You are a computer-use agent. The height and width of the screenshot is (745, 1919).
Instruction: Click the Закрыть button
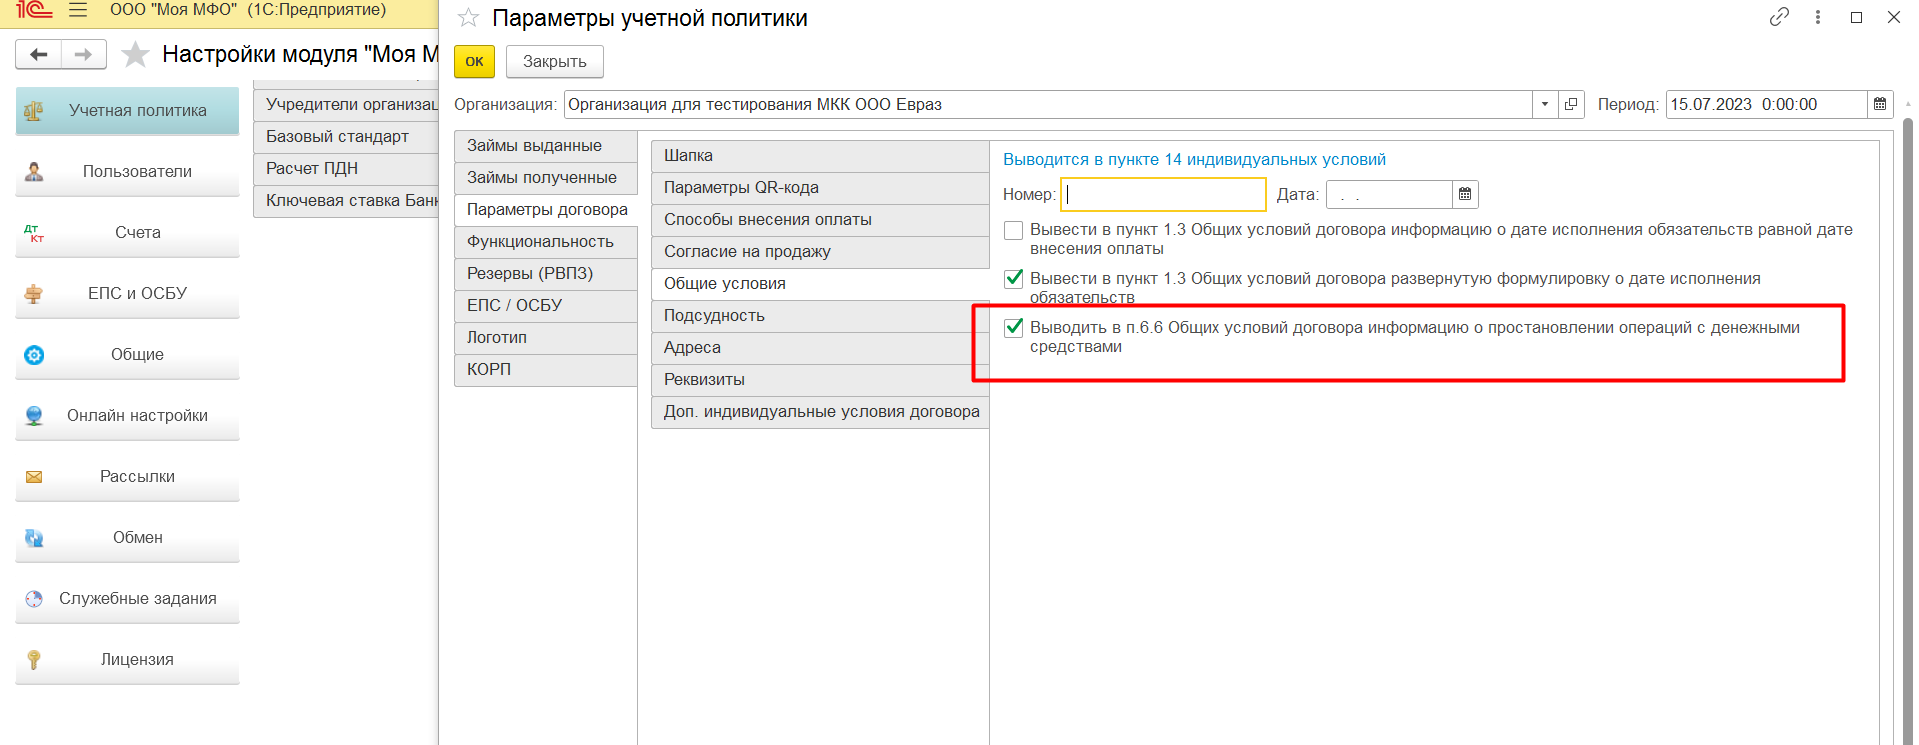pos(555,62)
